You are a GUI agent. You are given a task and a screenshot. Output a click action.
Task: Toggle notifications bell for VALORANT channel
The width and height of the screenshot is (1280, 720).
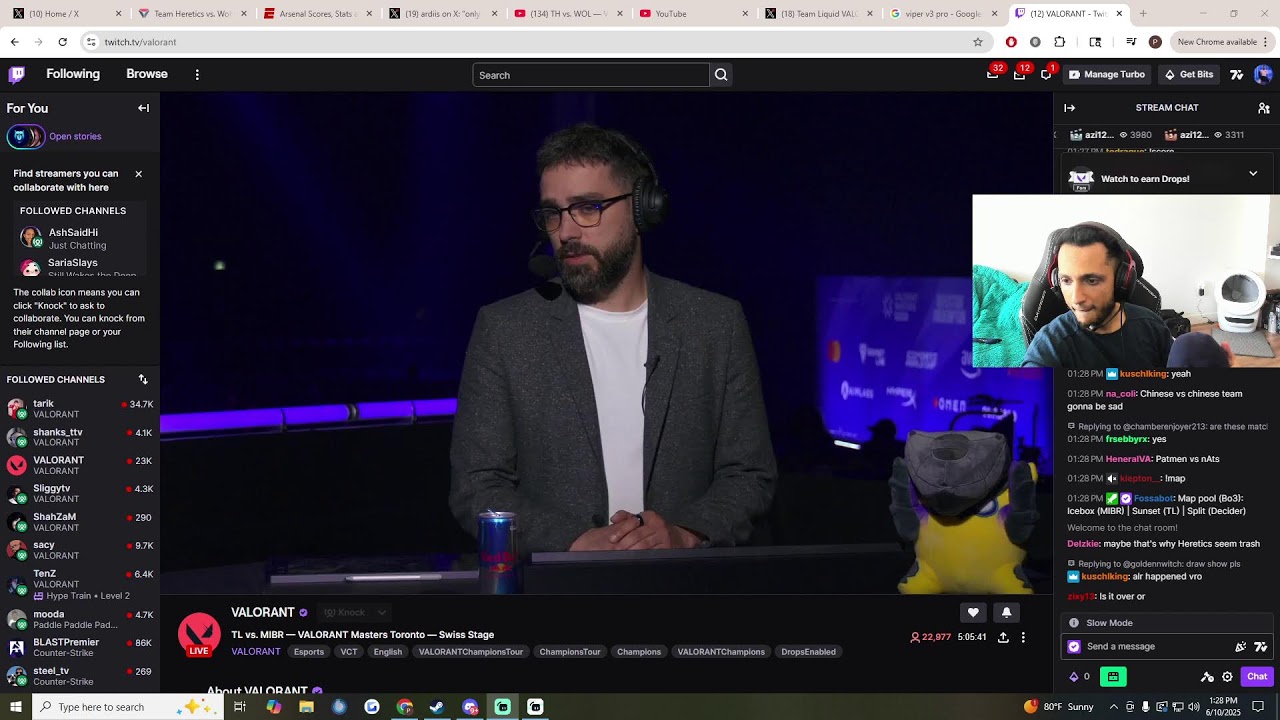[1006, 613]
